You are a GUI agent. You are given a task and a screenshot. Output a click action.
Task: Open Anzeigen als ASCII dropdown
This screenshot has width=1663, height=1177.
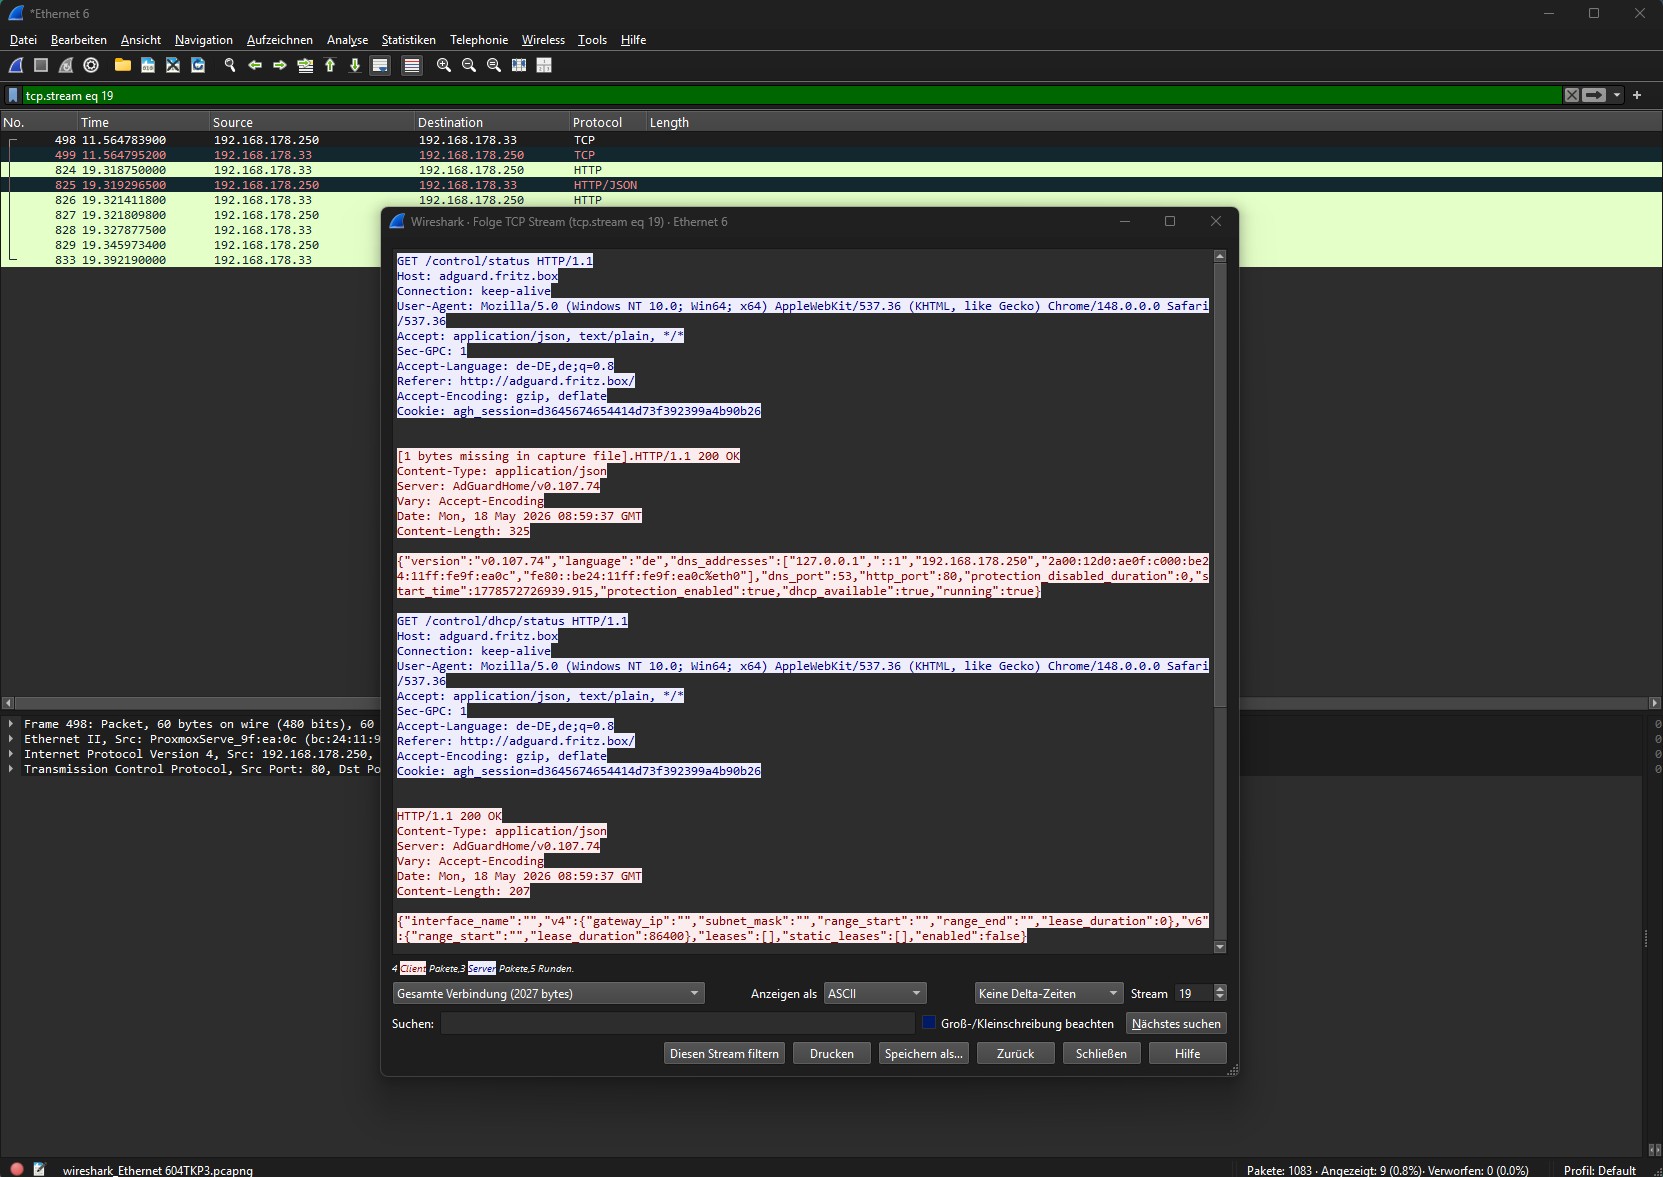875,993
